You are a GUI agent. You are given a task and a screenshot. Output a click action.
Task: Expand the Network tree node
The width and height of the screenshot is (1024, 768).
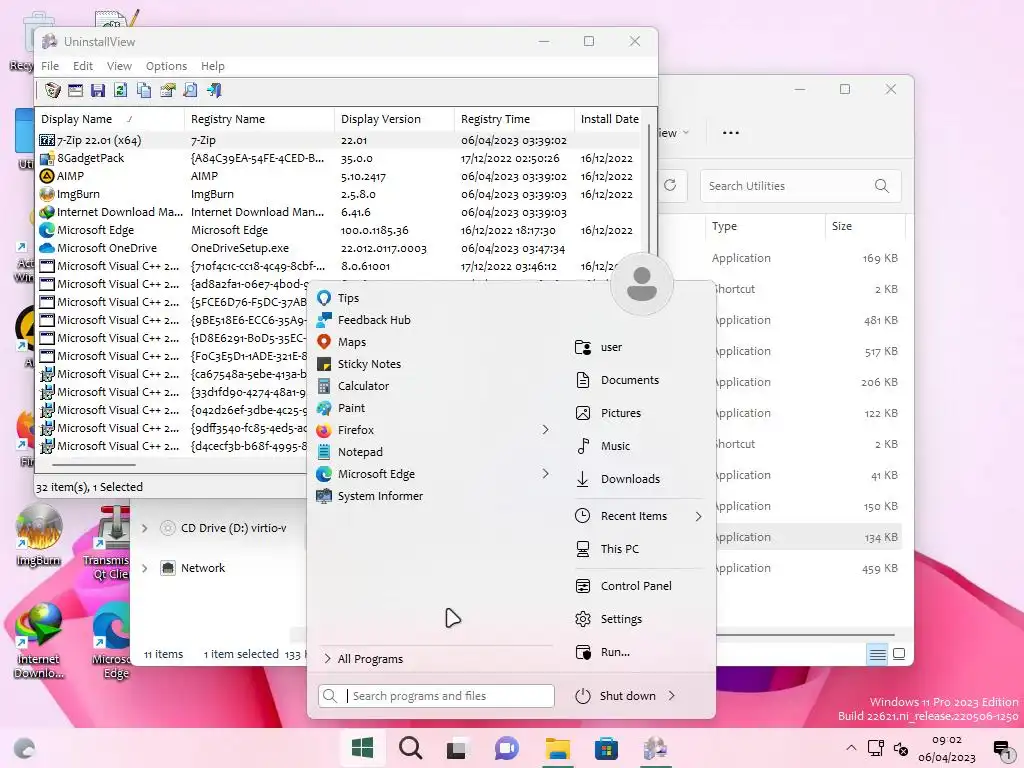(145, 568)
